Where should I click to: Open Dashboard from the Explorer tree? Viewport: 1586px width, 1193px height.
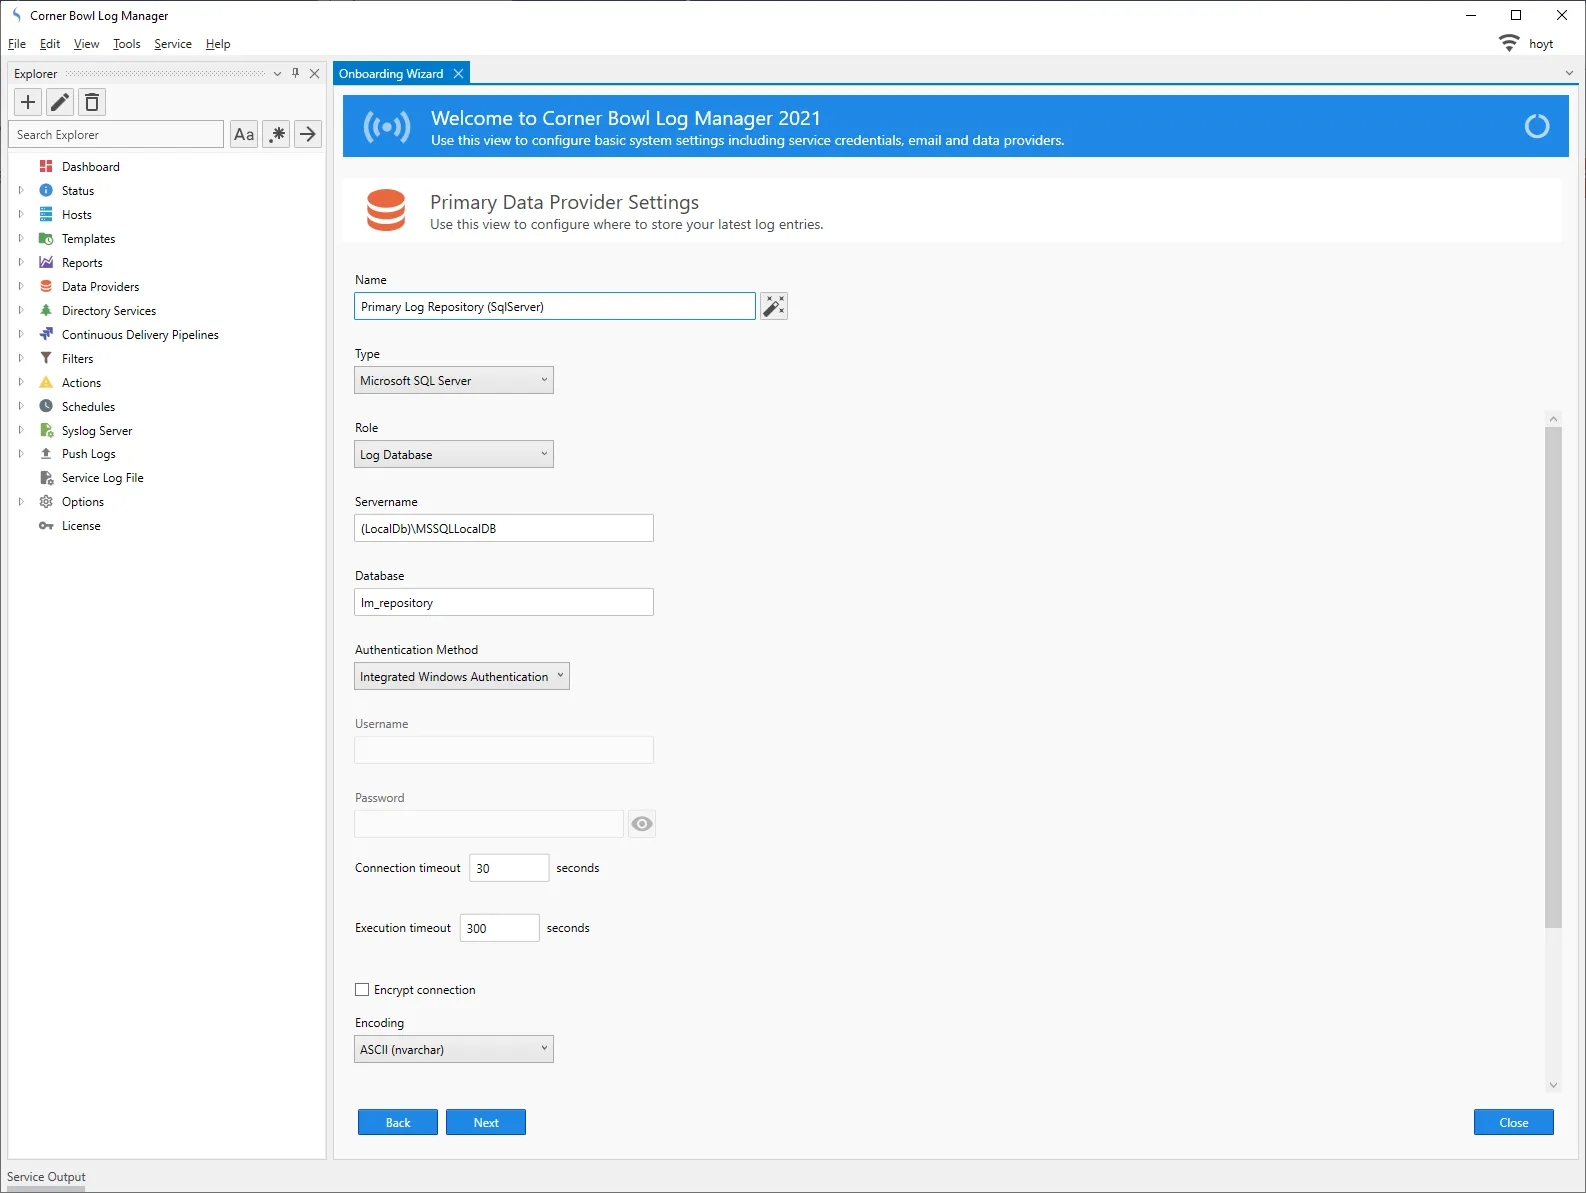[90, 167]
